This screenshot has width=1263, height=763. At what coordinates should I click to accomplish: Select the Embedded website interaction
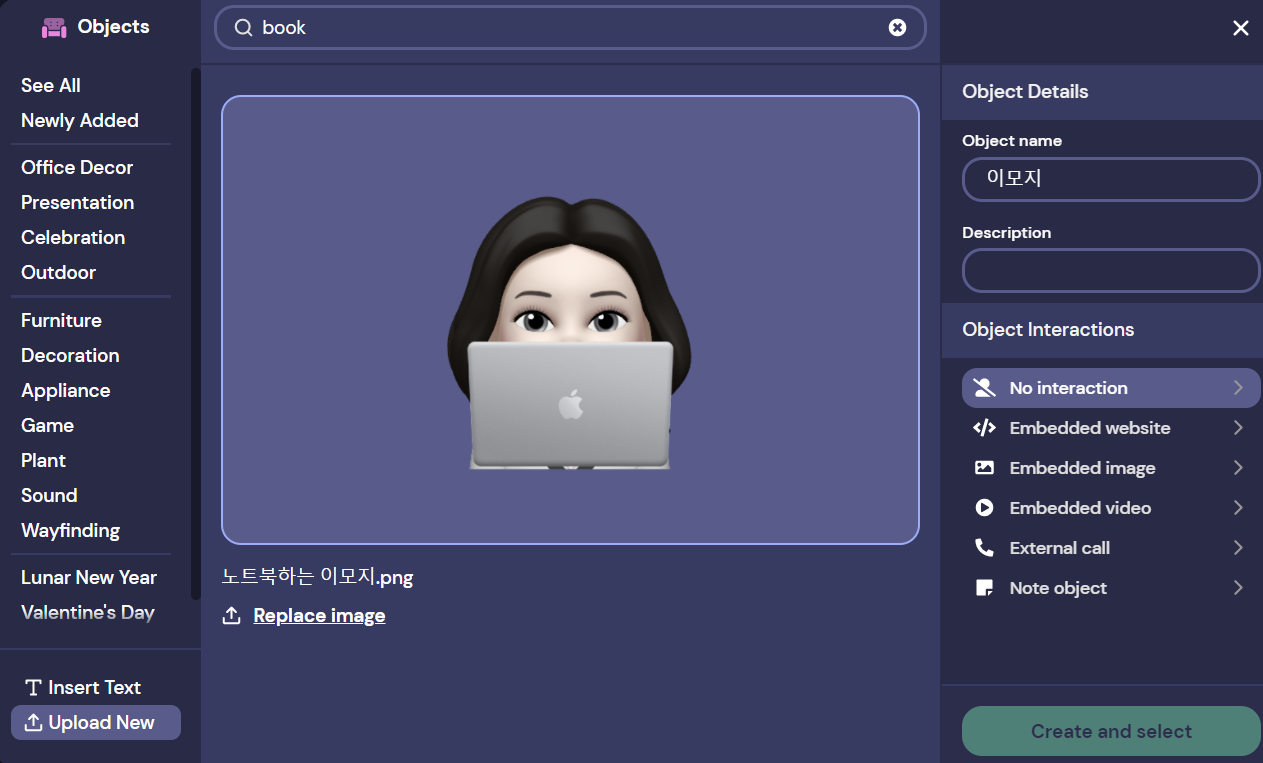click(x=1111, y=428)
